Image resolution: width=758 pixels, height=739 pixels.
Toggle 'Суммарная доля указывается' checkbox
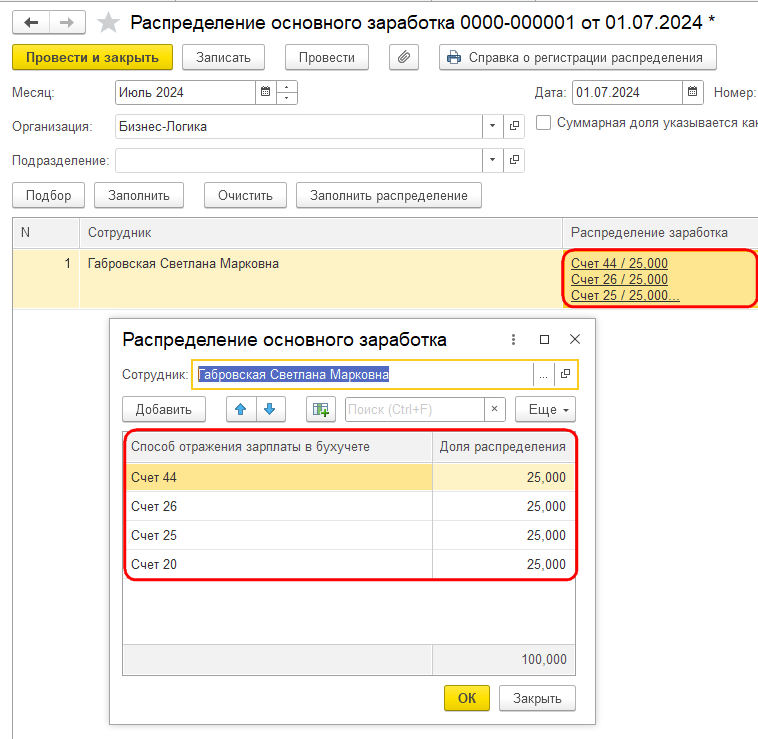click(x=543, y=123)
